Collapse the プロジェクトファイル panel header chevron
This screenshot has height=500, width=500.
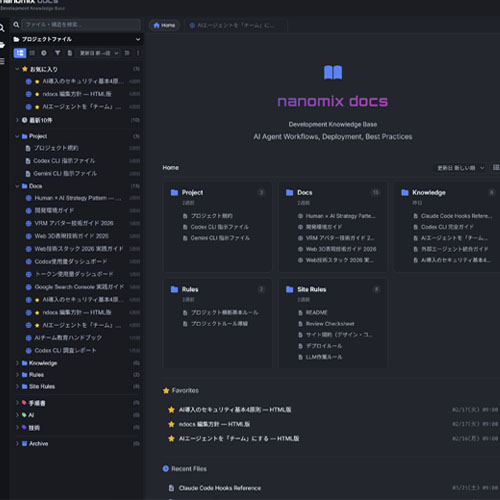click(138, 39)
